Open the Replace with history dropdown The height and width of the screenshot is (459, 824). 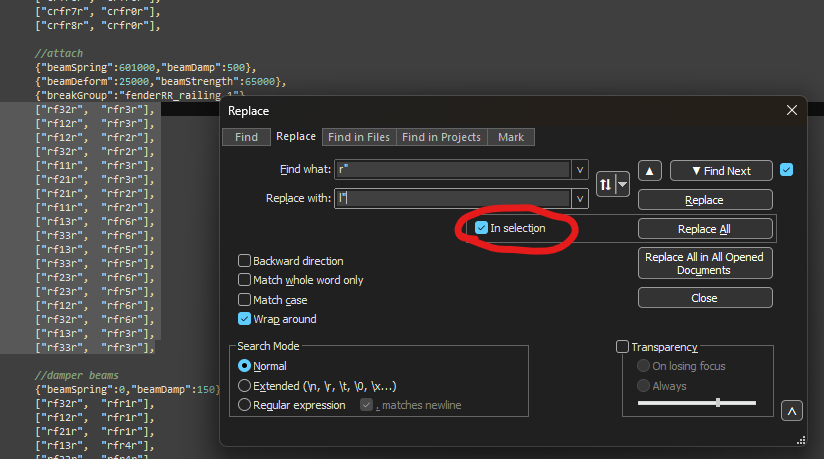(x=579, y=199)
